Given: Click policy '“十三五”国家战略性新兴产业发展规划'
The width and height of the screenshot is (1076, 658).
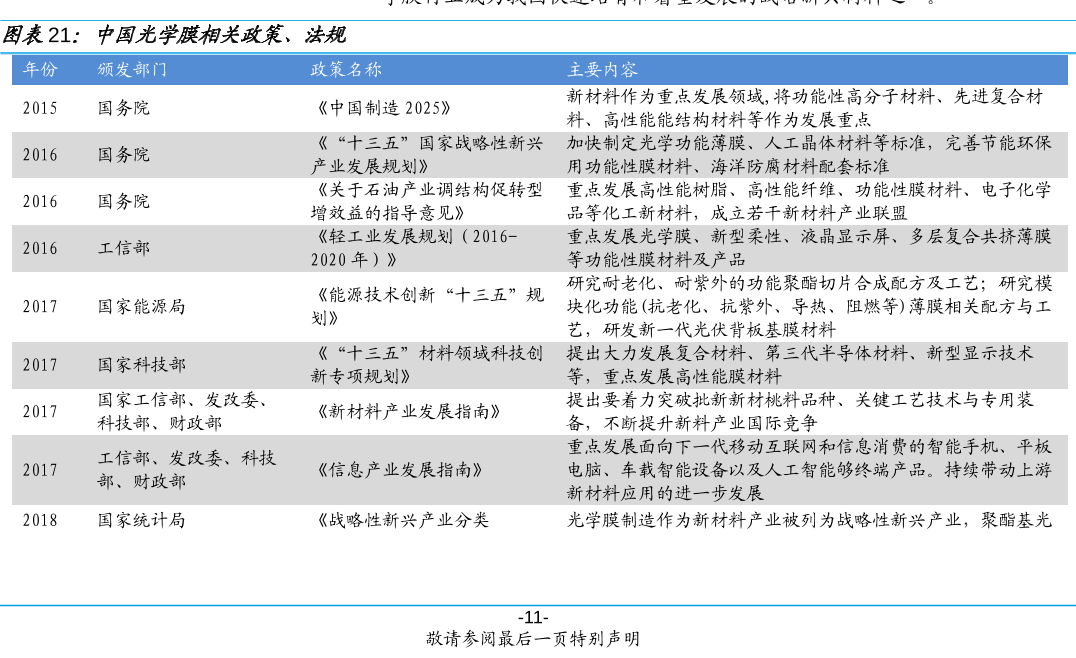Looking at the screenshot, I should point(427,154).
